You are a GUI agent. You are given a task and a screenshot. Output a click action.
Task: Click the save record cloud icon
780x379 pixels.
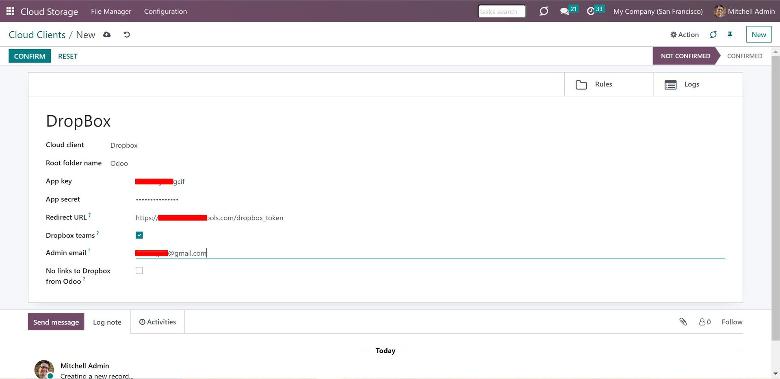[x=107, y=35]
